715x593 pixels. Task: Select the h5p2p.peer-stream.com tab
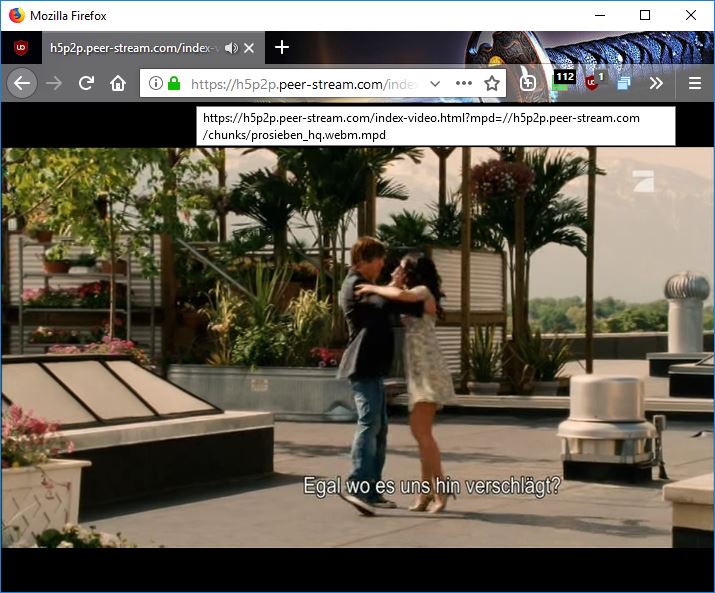pos(153,47)
